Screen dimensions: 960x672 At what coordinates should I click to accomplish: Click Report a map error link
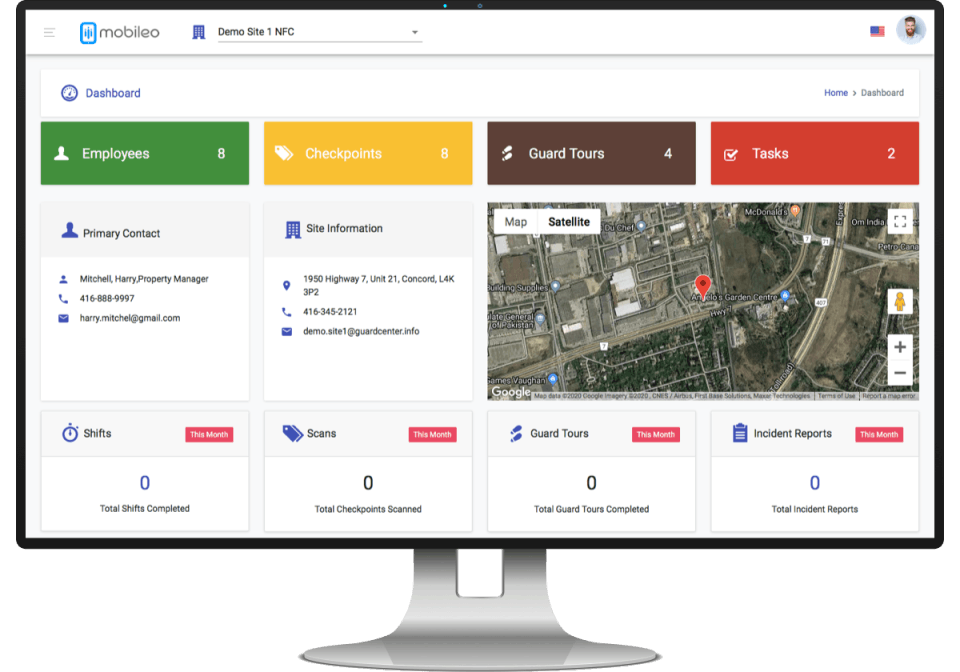(888, 396)
